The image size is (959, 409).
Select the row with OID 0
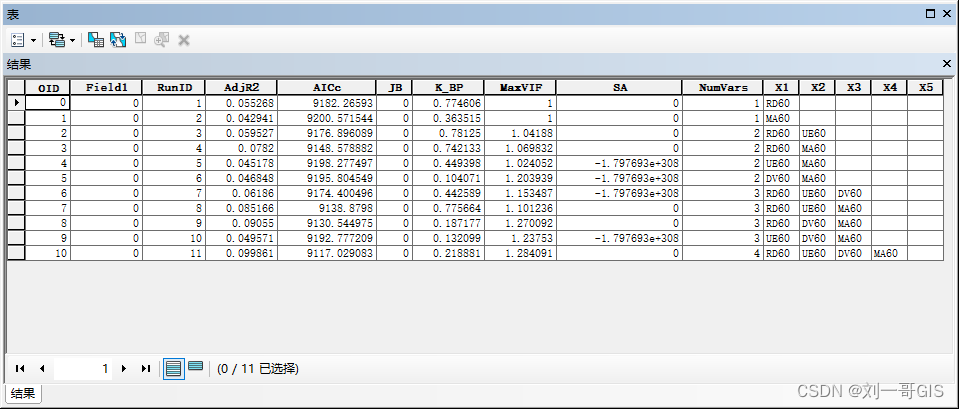(16, 103)
